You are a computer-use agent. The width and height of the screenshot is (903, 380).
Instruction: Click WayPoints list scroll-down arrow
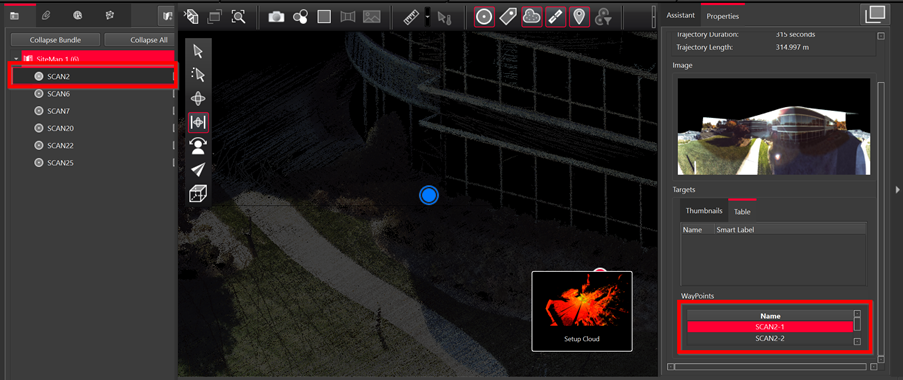coord(857,341)
